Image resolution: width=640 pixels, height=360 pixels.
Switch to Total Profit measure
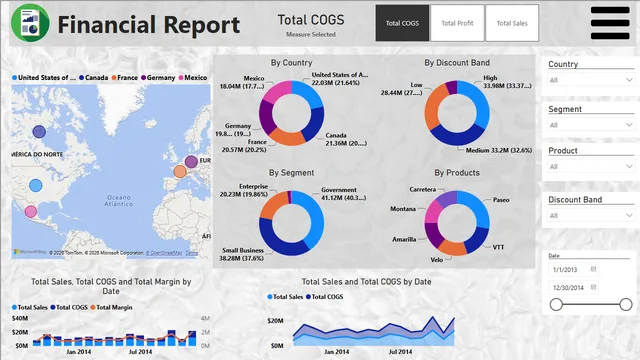(x=457, y=23)
